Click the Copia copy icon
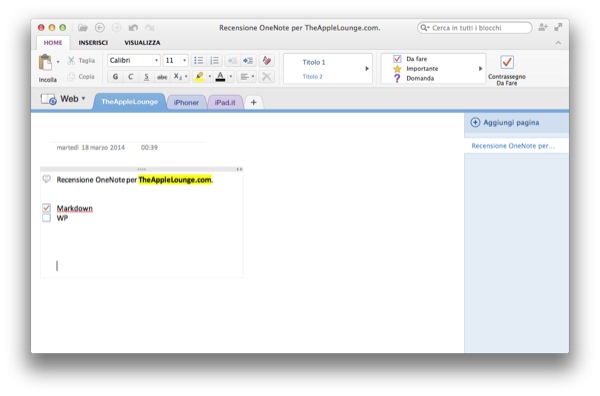The image size is (600, 396). point(71,77)
